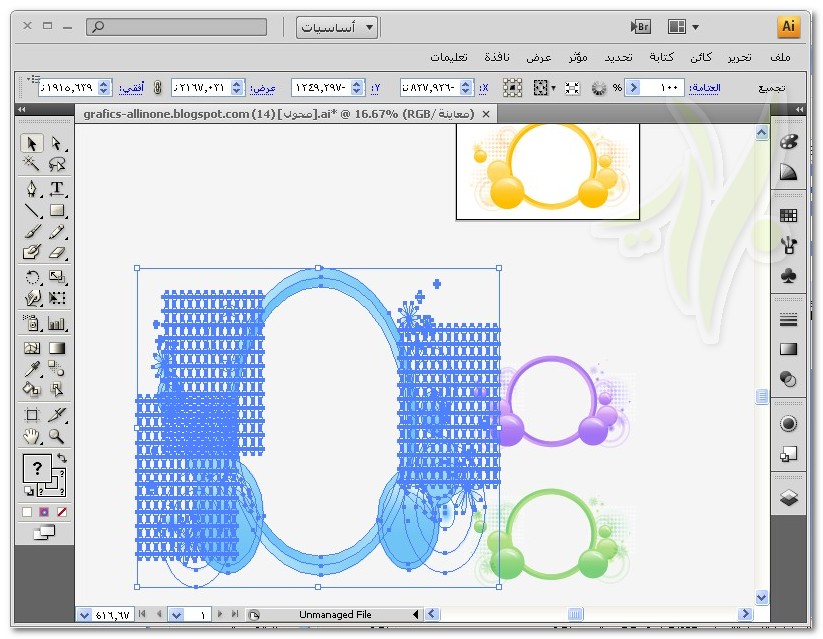Viewport: 823px width, 639px height.
Task: Open the Symbols panel icon
Action: tap(788, 275)
